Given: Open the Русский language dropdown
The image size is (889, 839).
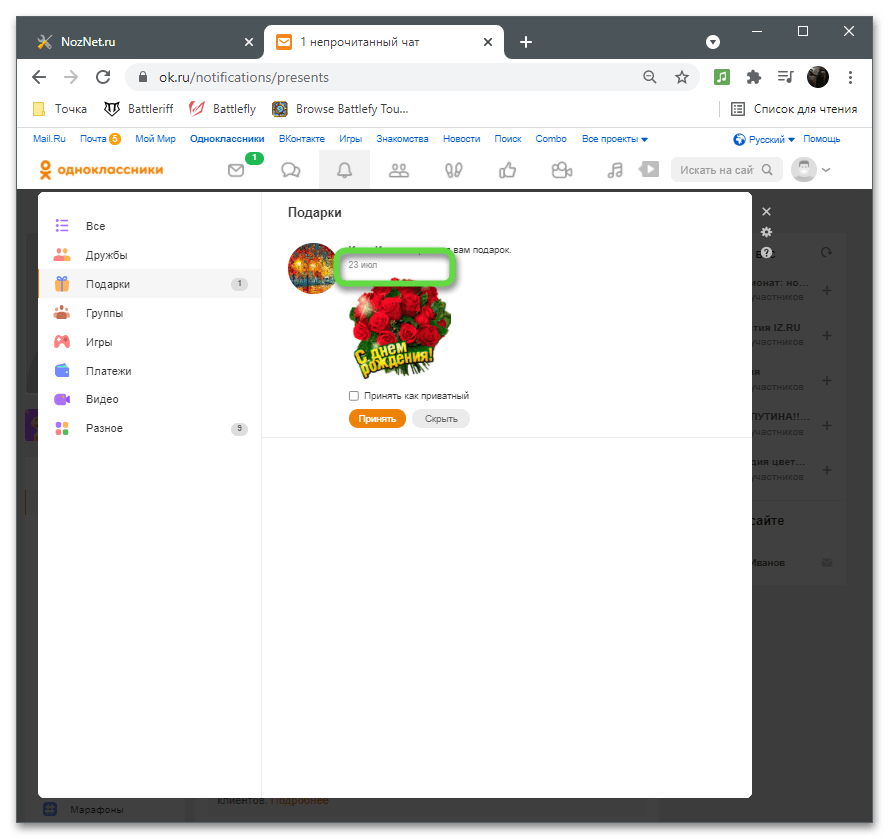Looking at the screenshot, I should tap(764, 139).
